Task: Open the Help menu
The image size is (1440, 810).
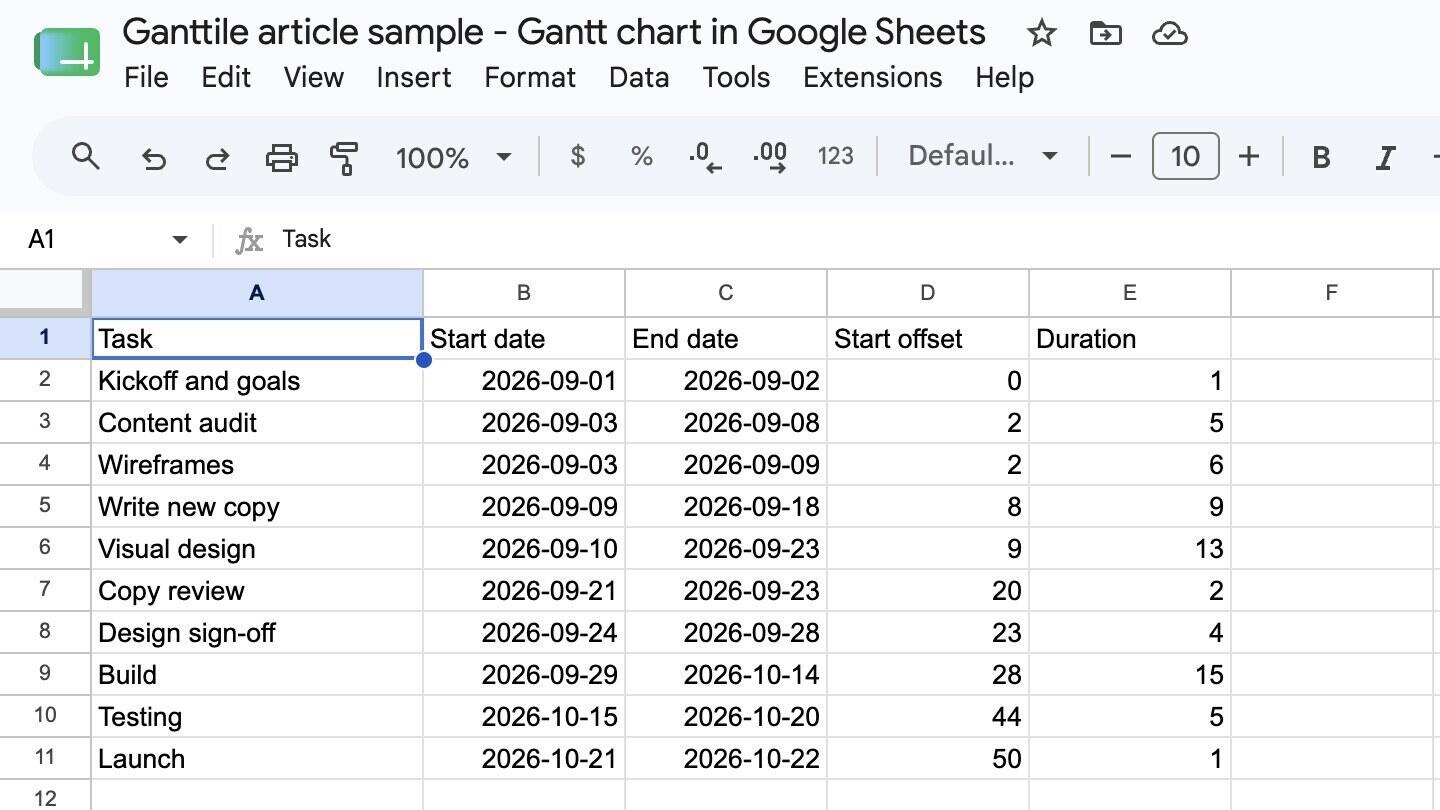Action: click(x=1004, y=78)
